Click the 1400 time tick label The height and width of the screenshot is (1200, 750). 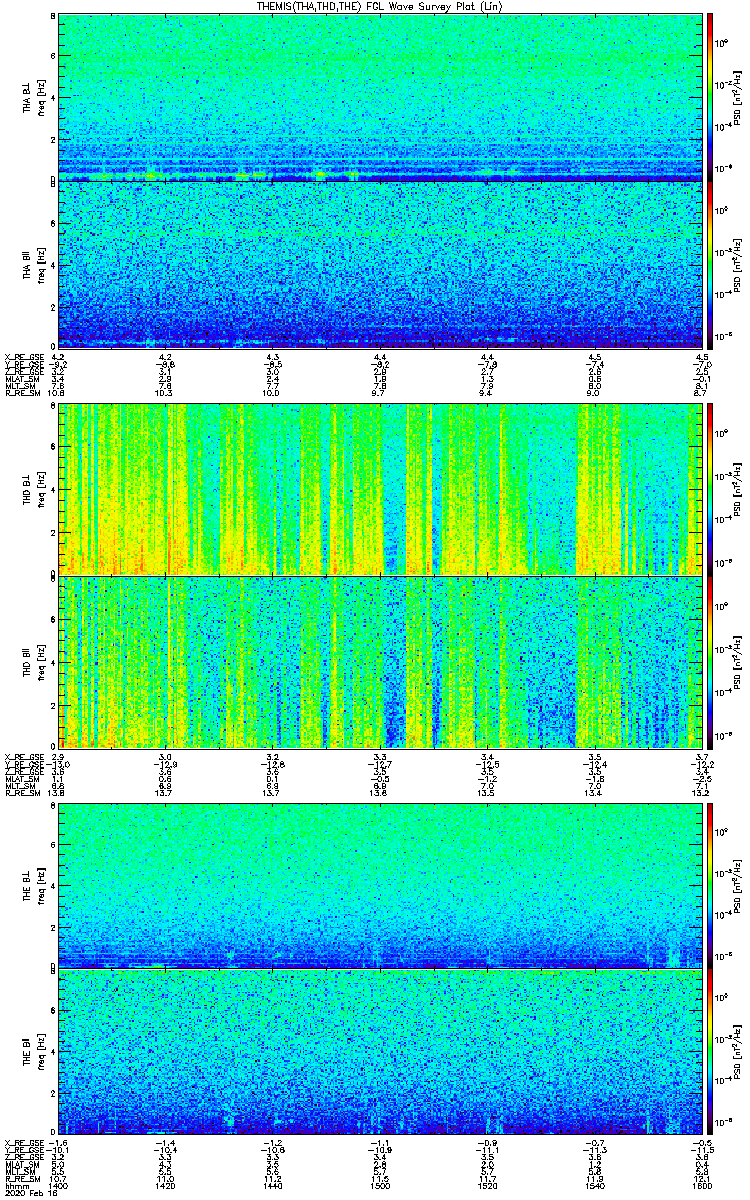pos(58,1186)
